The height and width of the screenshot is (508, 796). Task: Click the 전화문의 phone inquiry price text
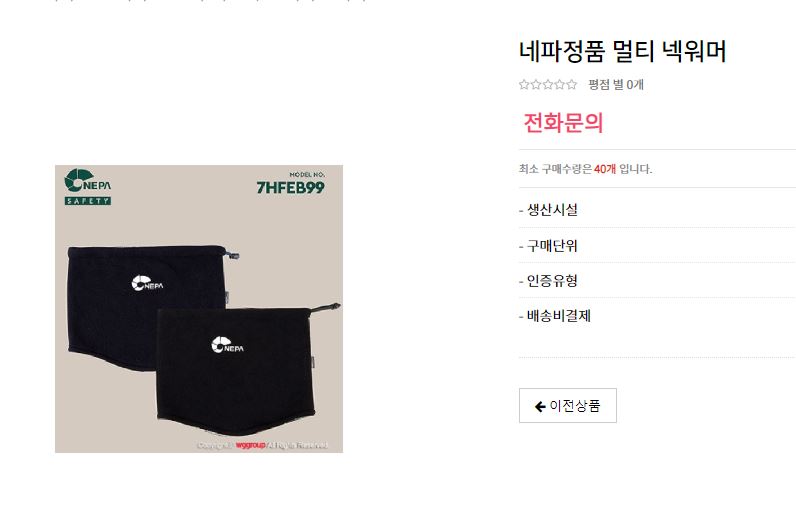click(x=563, y=123)
